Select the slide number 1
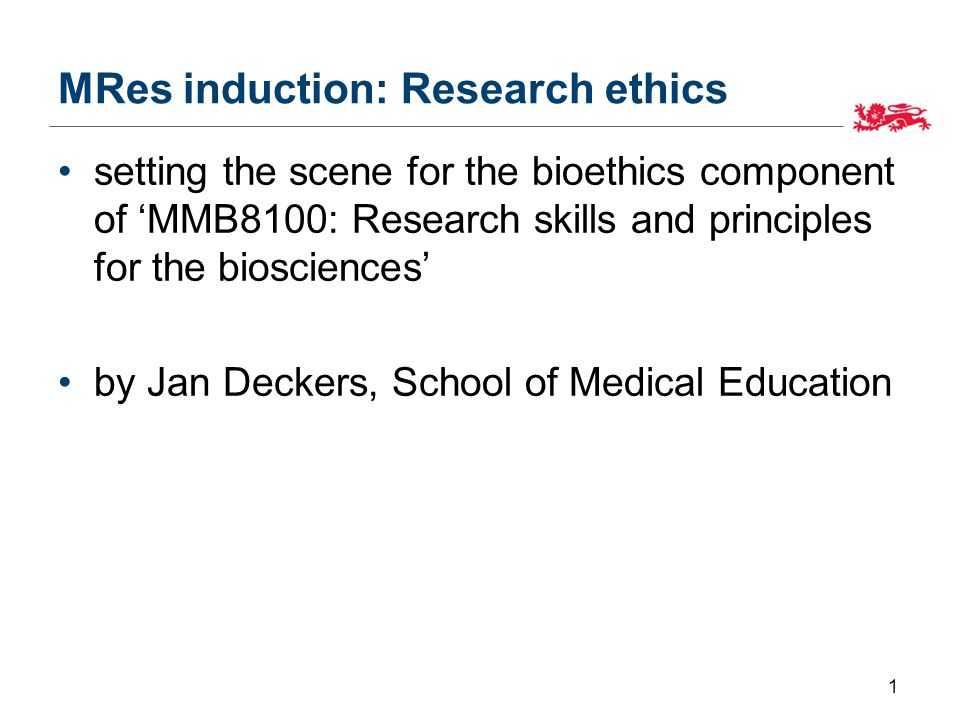Viewport: 960px width, 720px height. pyautogui.click(x=893, y=686)
